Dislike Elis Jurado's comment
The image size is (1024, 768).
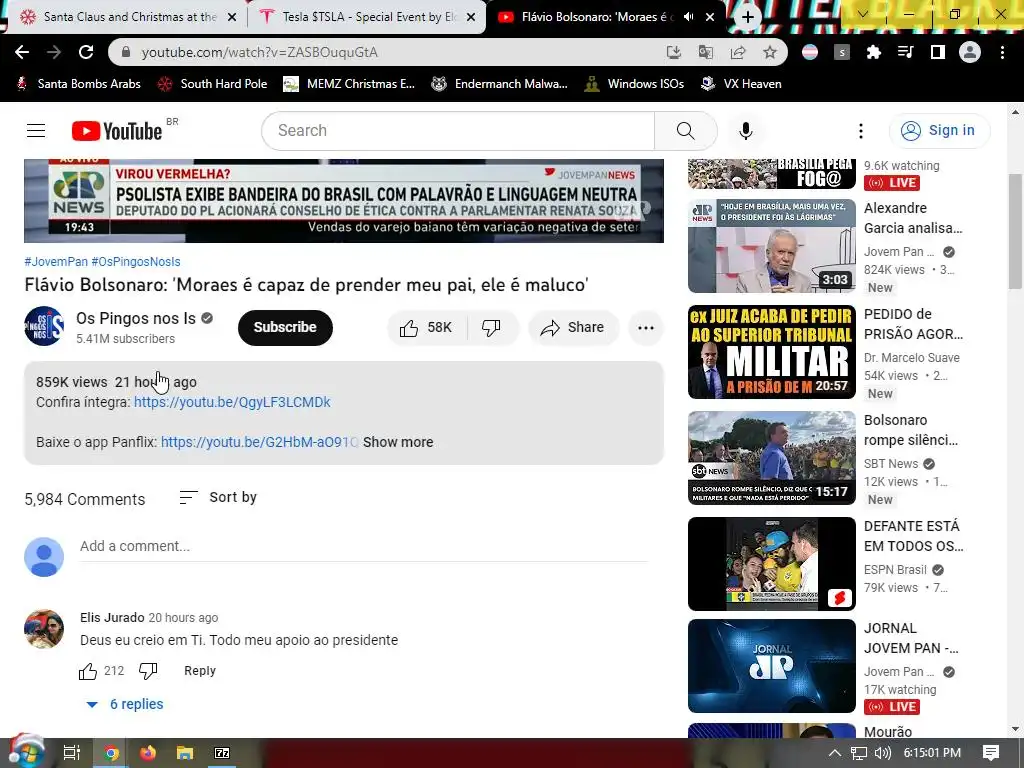(x=148, y=671)
